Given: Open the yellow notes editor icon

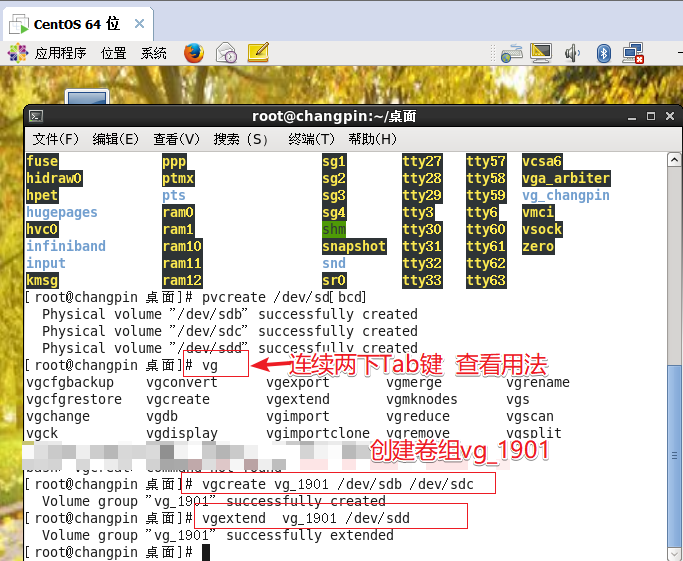Looking at the screenshot, I should [x=258, y=53].
